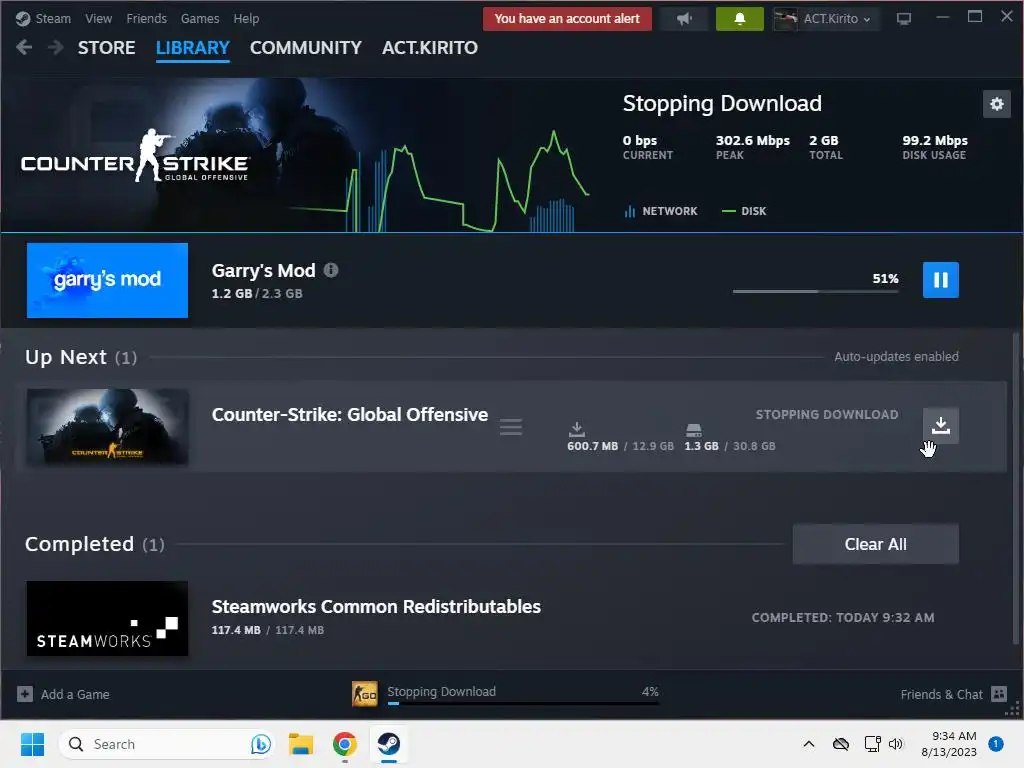Image resolution: width=1024 pixels, height=768 pixels.
Task: Click the Steam taskbar icon
Action: (x=389, y=744)
